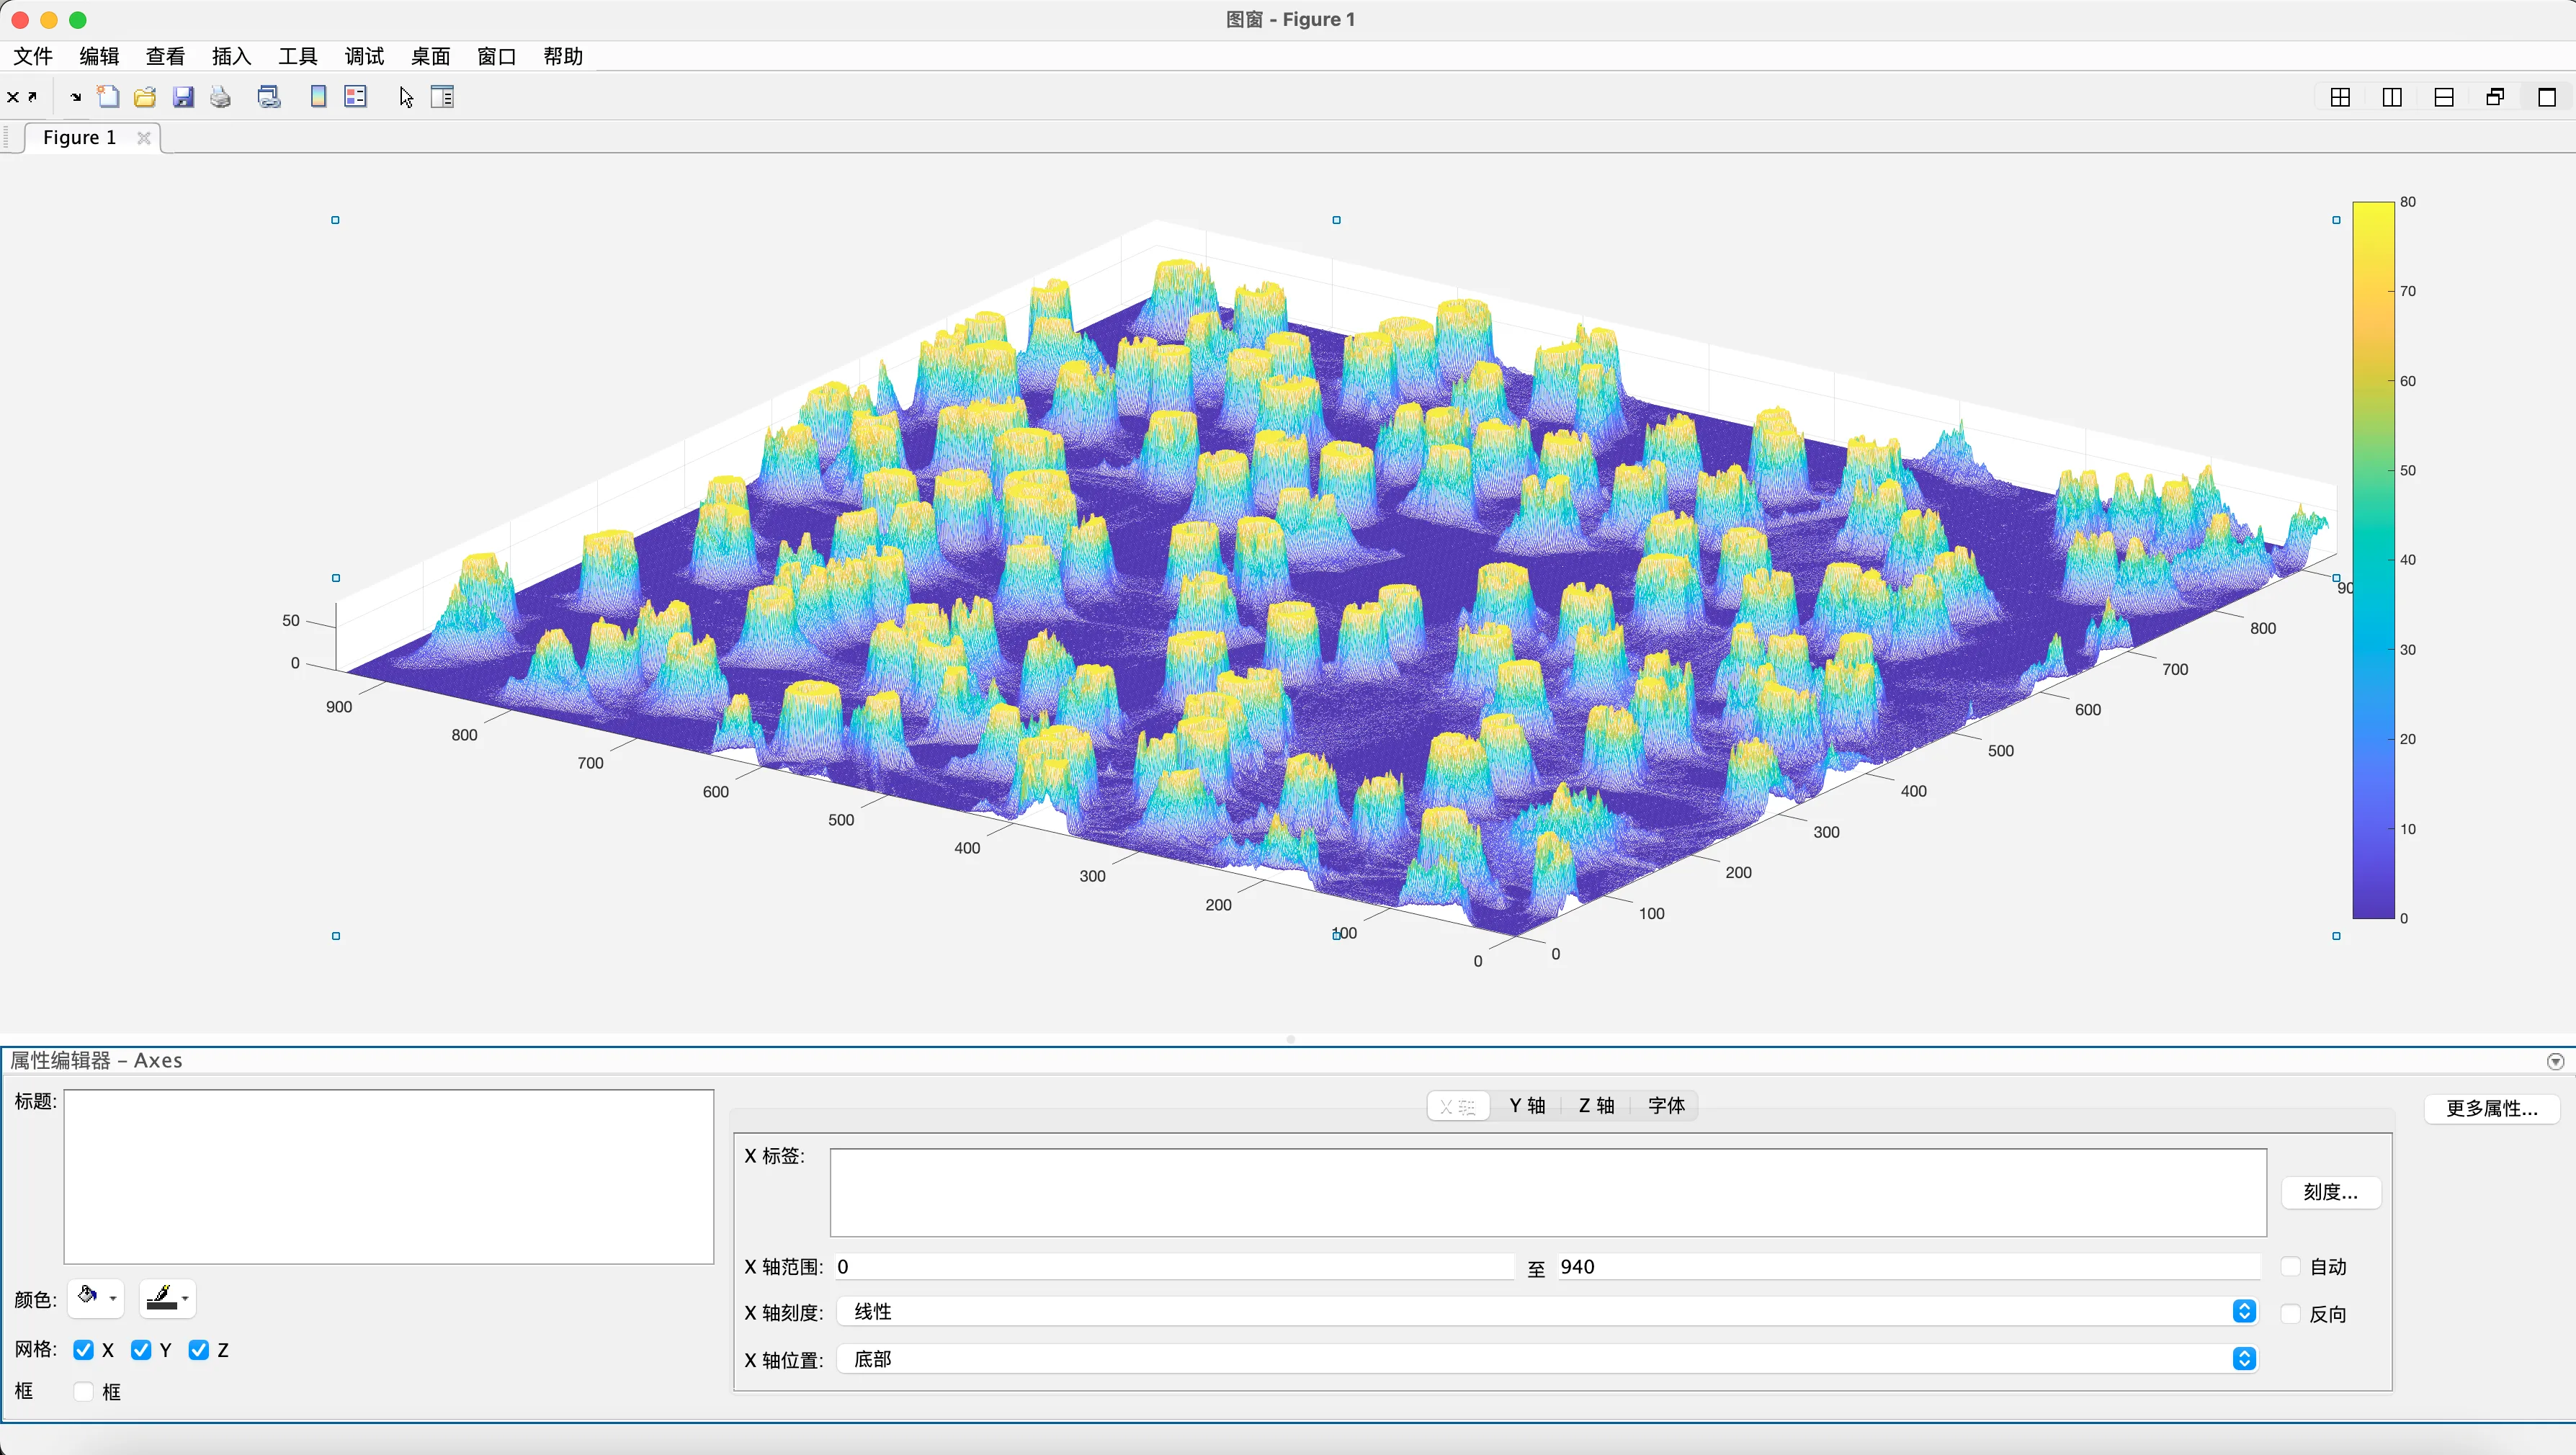Open the X 轴位置 position dropdown
Screen dimensions: 2576x1455
tap(1547, 1359)
